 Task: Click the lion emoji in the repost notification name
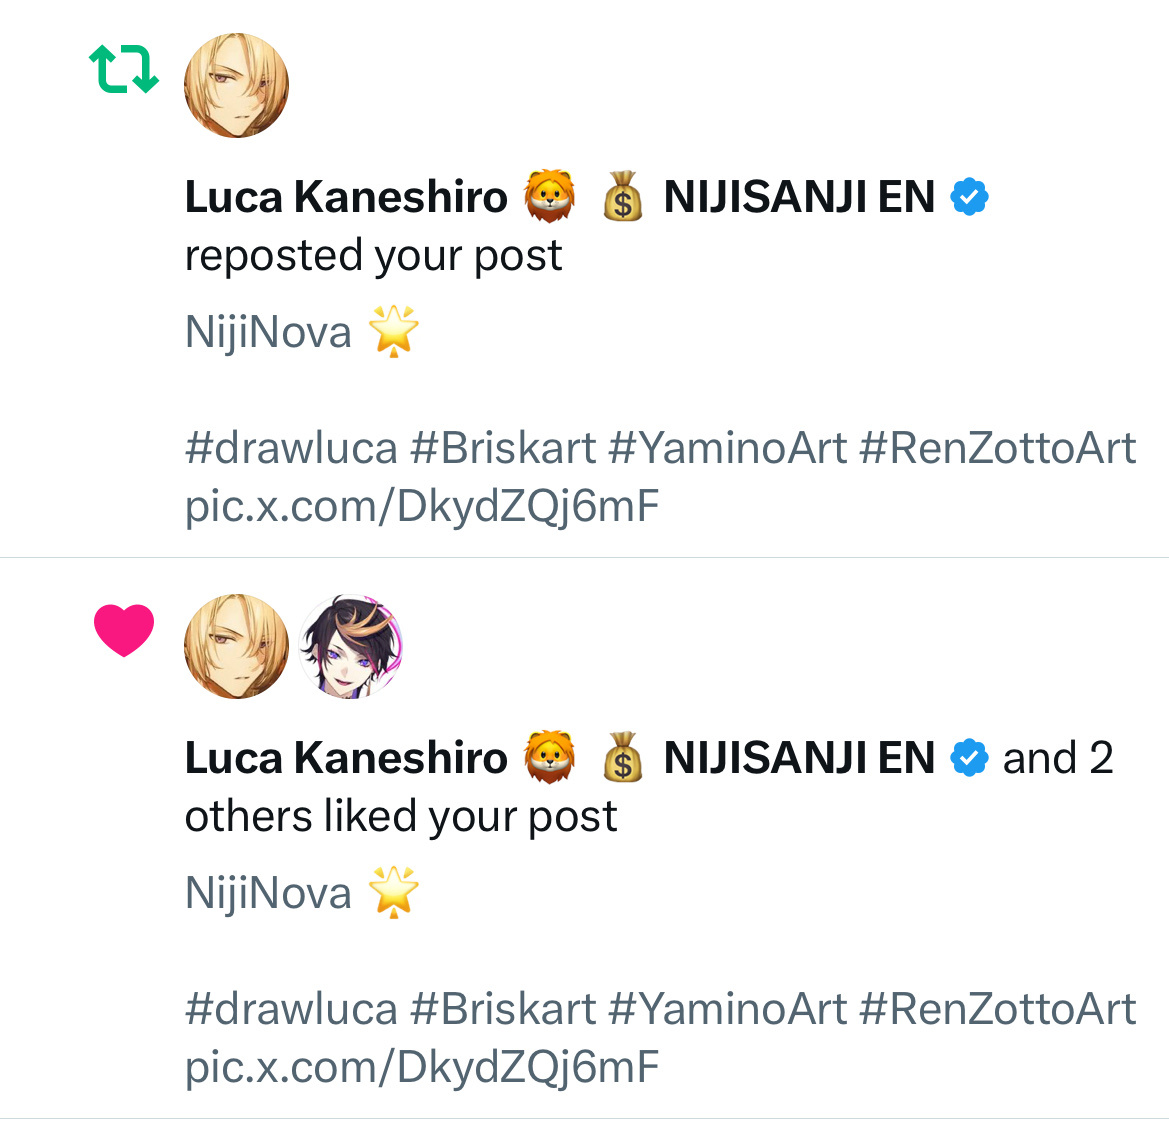point(549,196)
